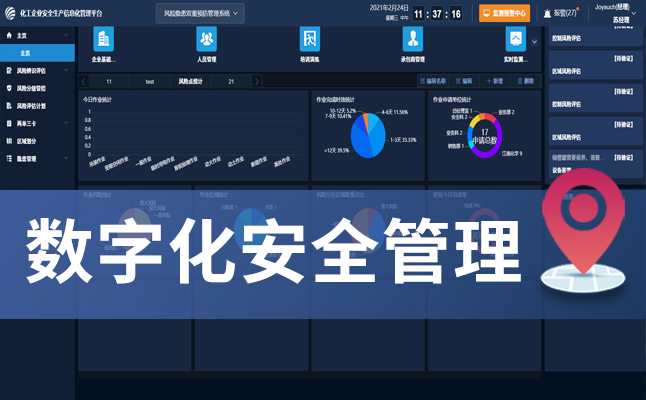The width and height of the screenshot is (646, 400).
Task: Switch to the 风险点统计 tab
Action: coord(190,82)
